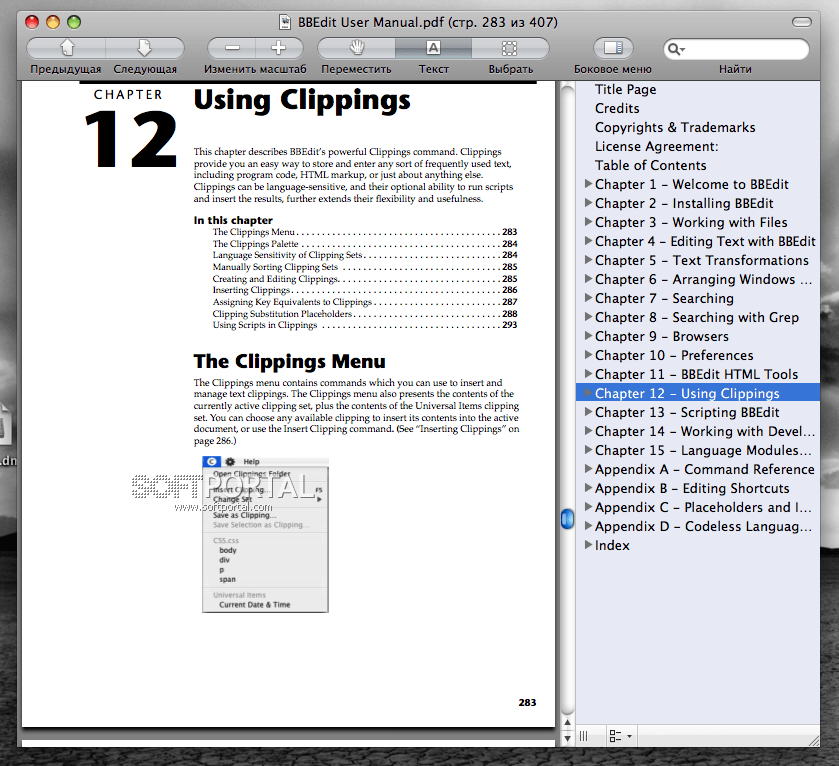Screen dimensions: 839x766
Task: Click 'Using Clippings' chapter heading
Action: pyautogui.click(x=302, y=101)
